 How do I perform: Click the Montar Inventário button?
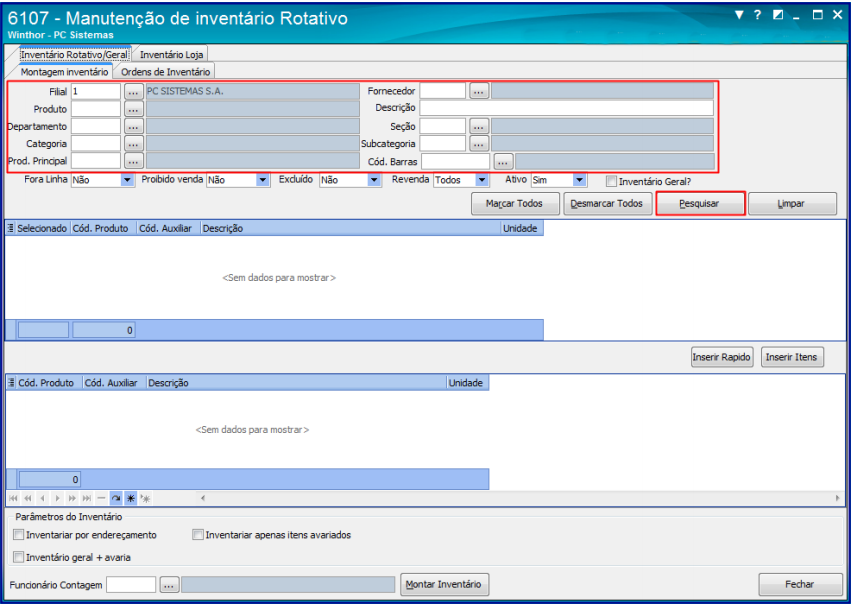pos(444,584)
